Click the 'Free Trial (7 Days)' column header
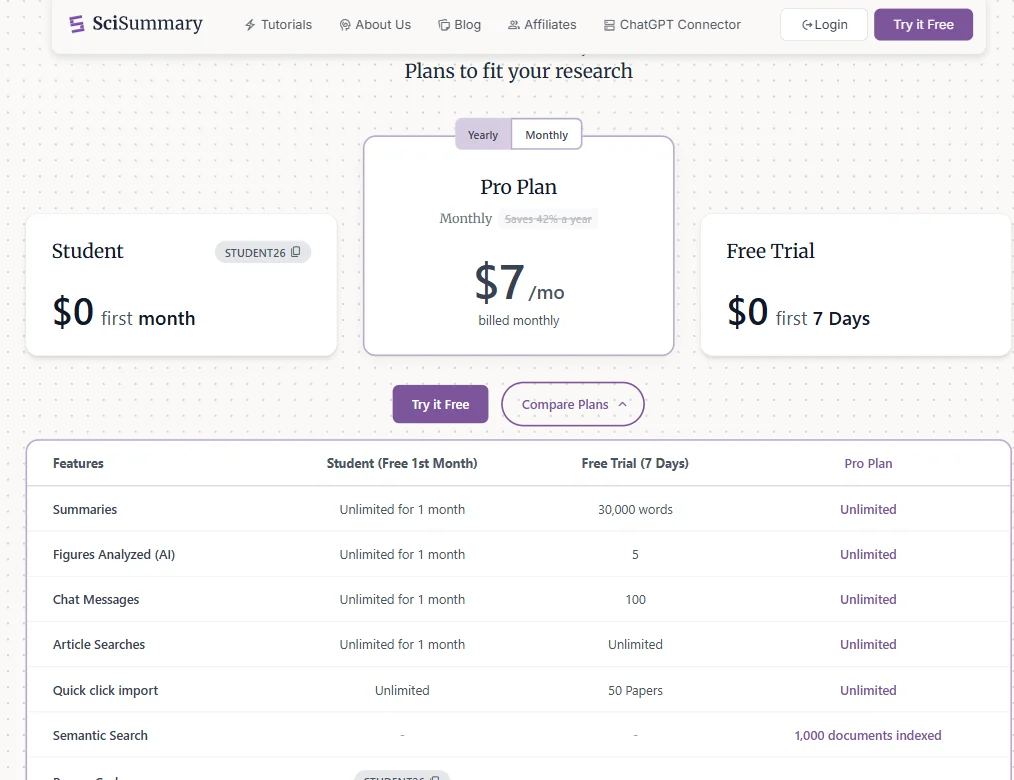 (x=635, y=463)
